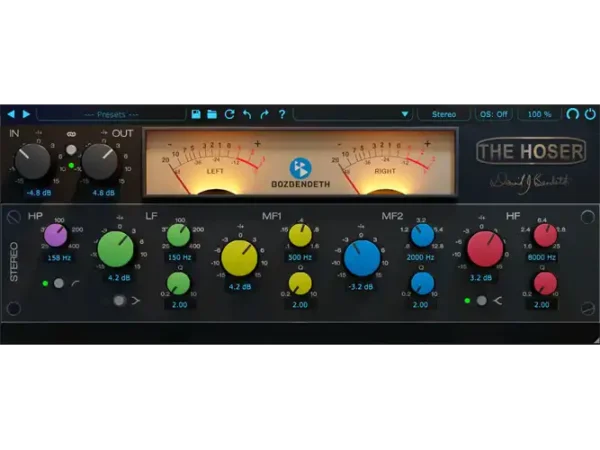Edit the MF1 Q 2.00 value

click(x=300, y=305)
